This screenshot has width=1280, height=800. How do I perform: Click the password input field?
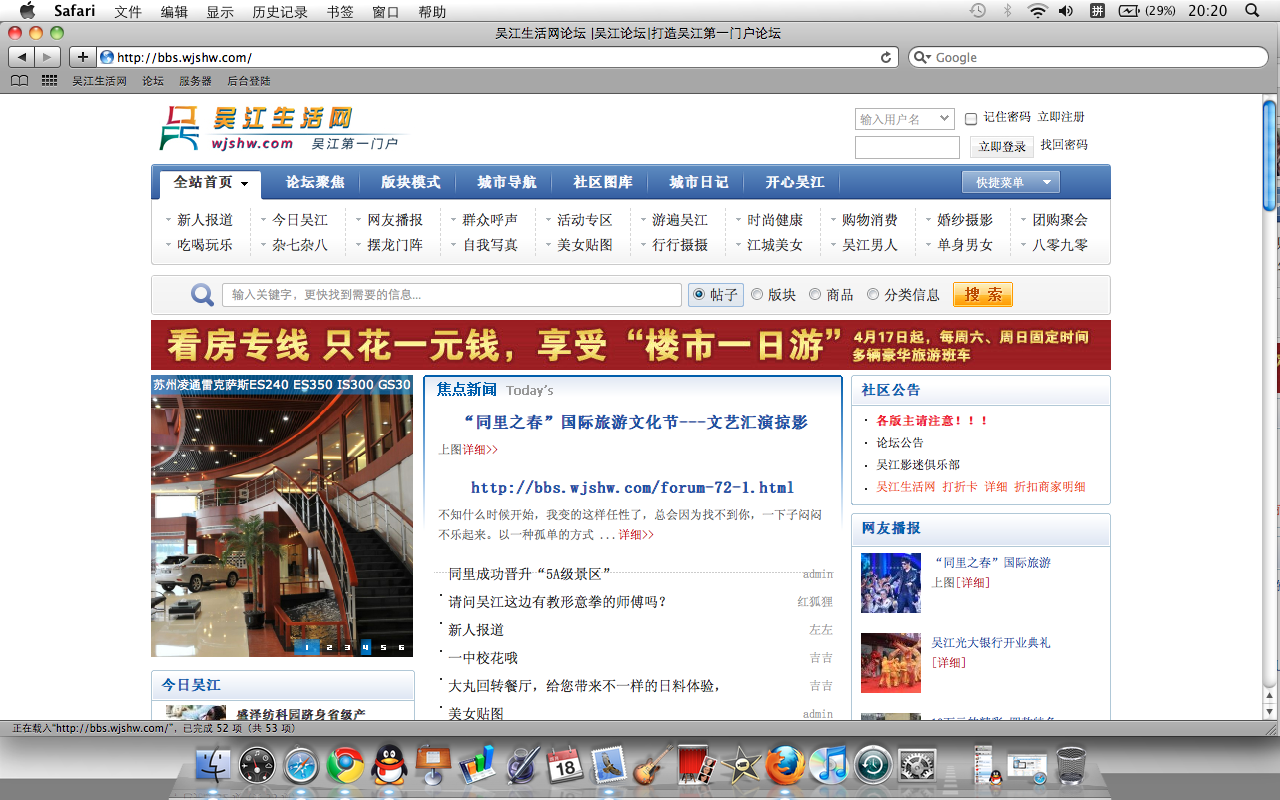[x=907, y=147]
